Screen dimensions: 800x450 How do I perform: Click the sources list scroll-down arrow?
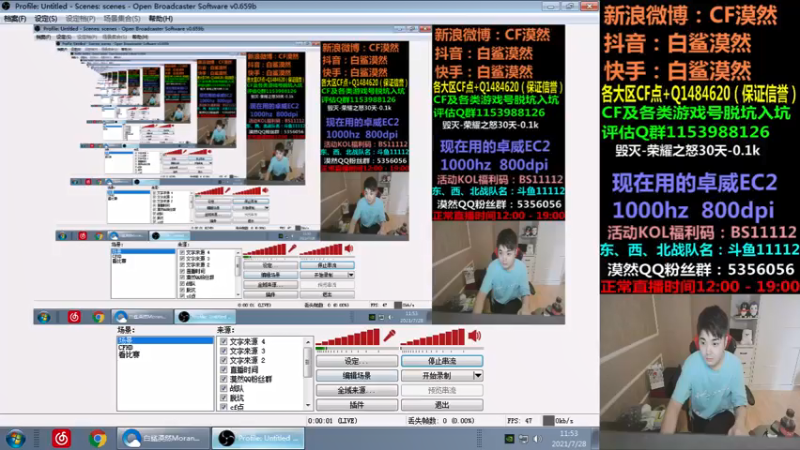(x=308, y=406)
